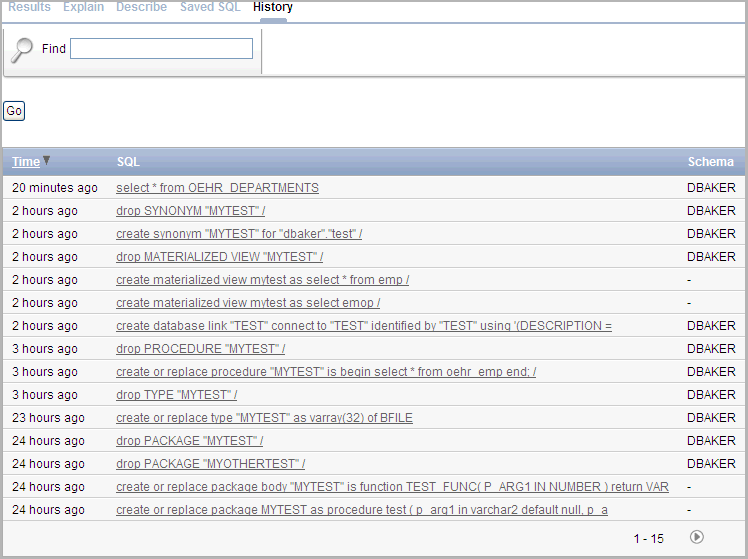Open materialized view 'select * from emp' statement
This screenshot has width=748, height=559.
(x=263, y=280)
